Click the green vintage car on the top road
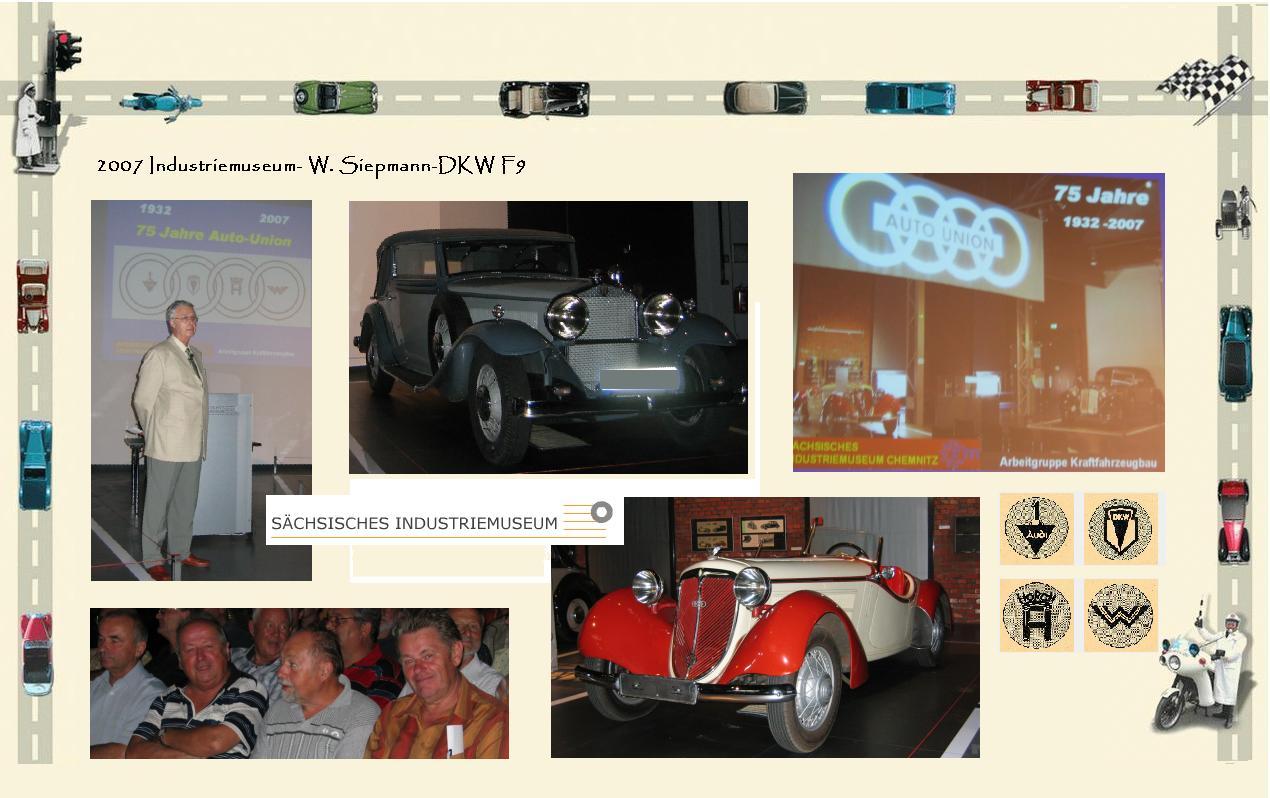The width and height of the screenshot is (1270, 798). pos(335,98)
